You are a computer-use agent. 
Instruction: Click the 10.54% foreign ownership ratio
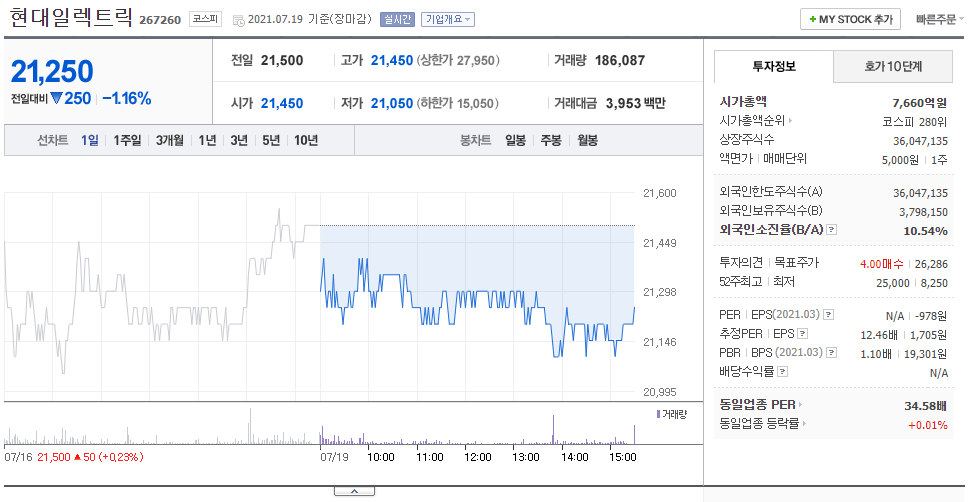(x=926, y=231)
